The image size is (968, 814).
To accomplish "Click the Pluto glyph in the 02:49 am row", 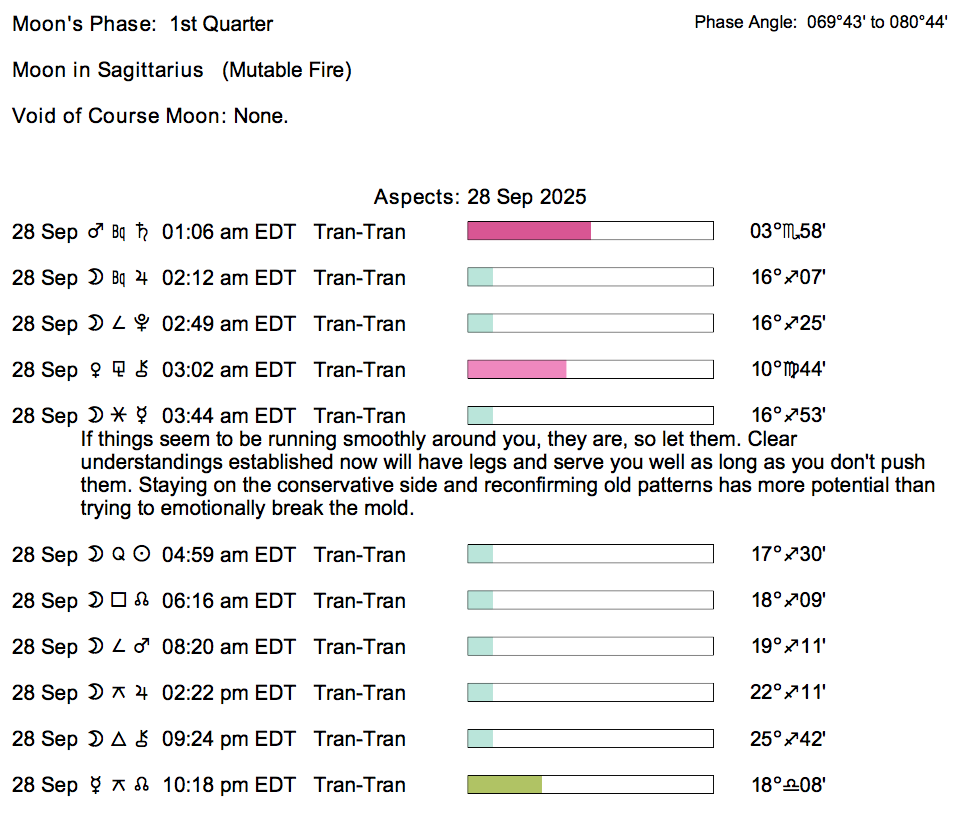I will 142,324.
